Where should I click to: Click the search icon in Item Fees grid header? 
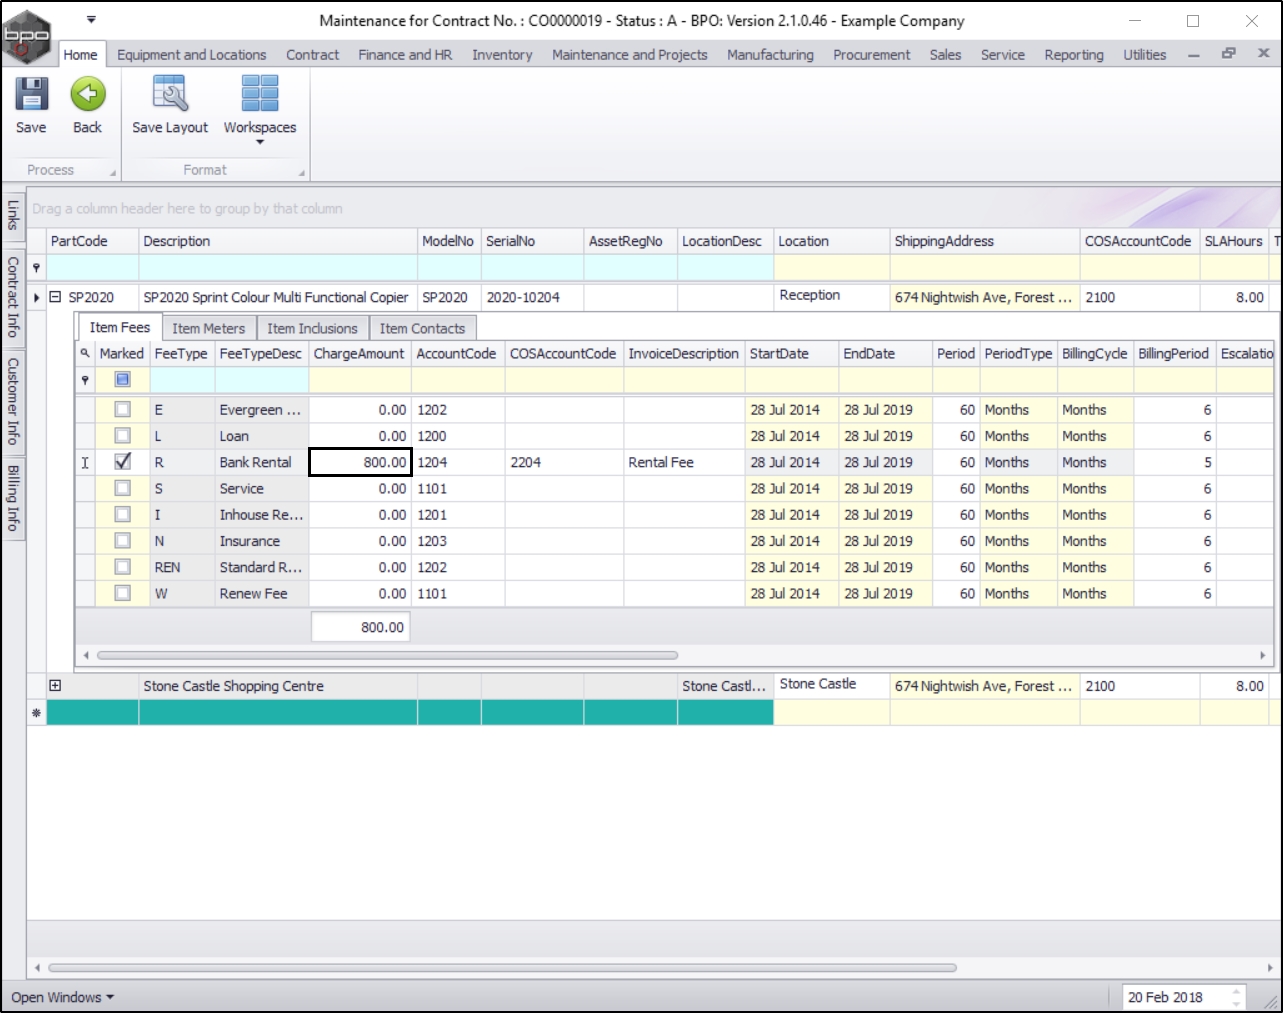point(85,353)
